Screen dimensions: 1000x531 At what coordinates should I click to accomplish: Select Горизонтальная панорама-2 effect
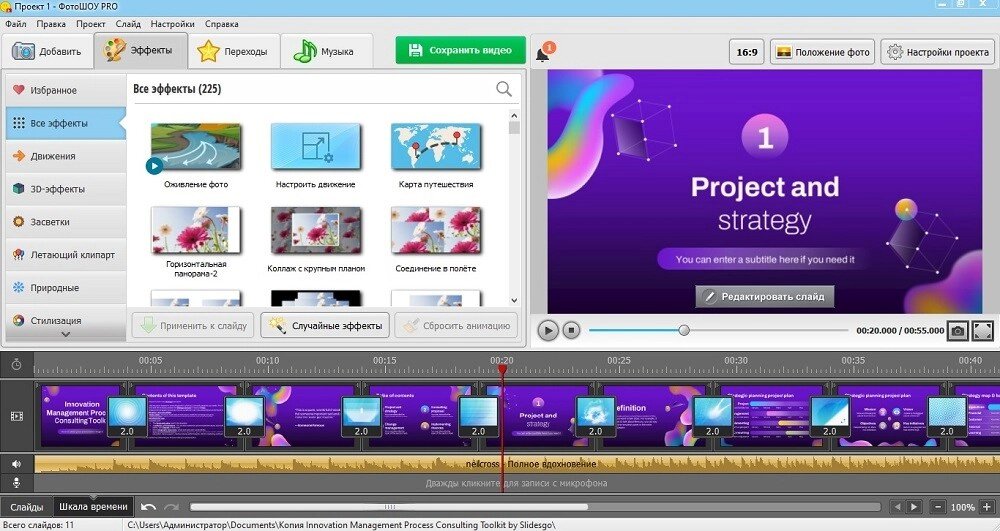[196, 230]
